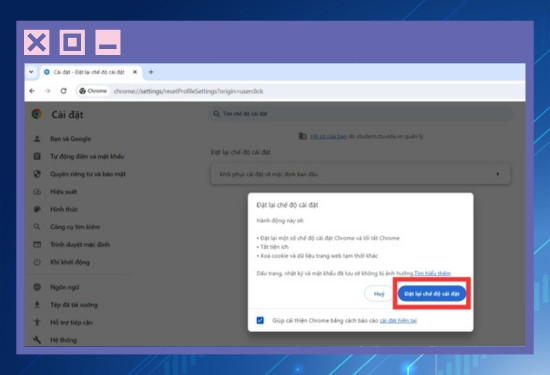Click the search magnifier icon in settings
Viewport: 550px width, 375px height.
coord(216,114)
